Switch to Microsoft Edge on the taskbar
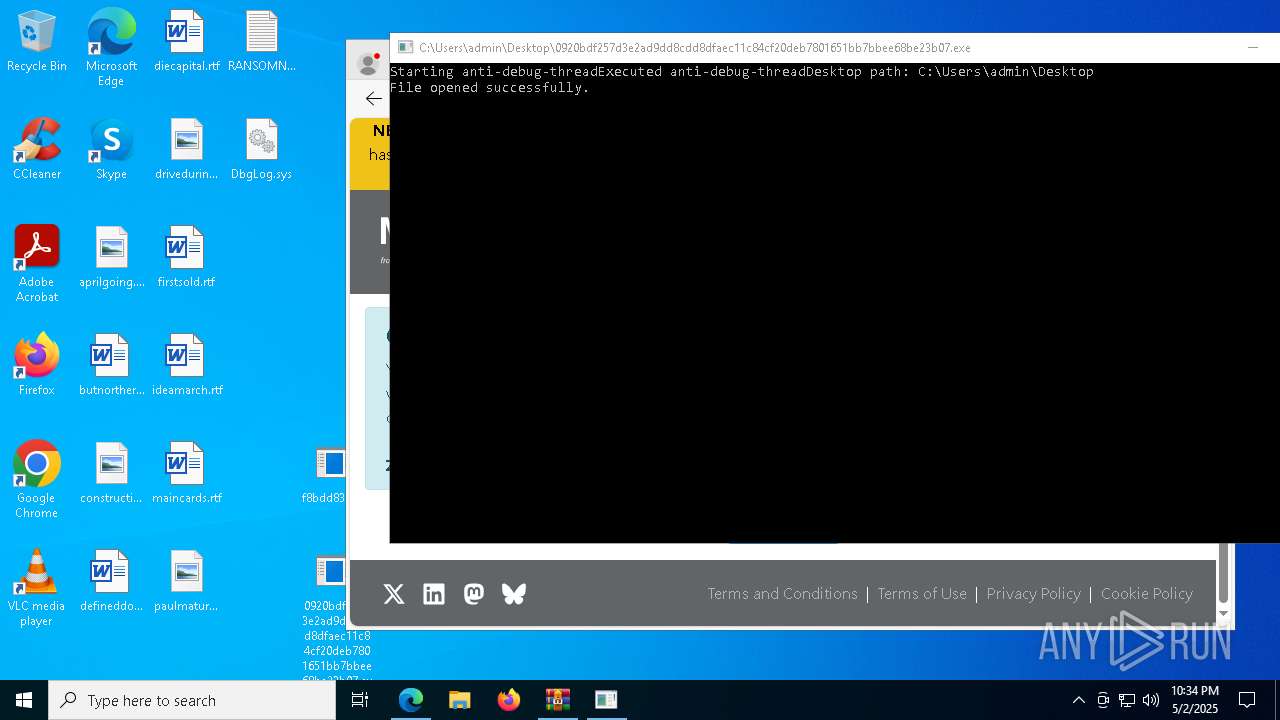Viewport: 1280px width, 720px height. point(411,700)
